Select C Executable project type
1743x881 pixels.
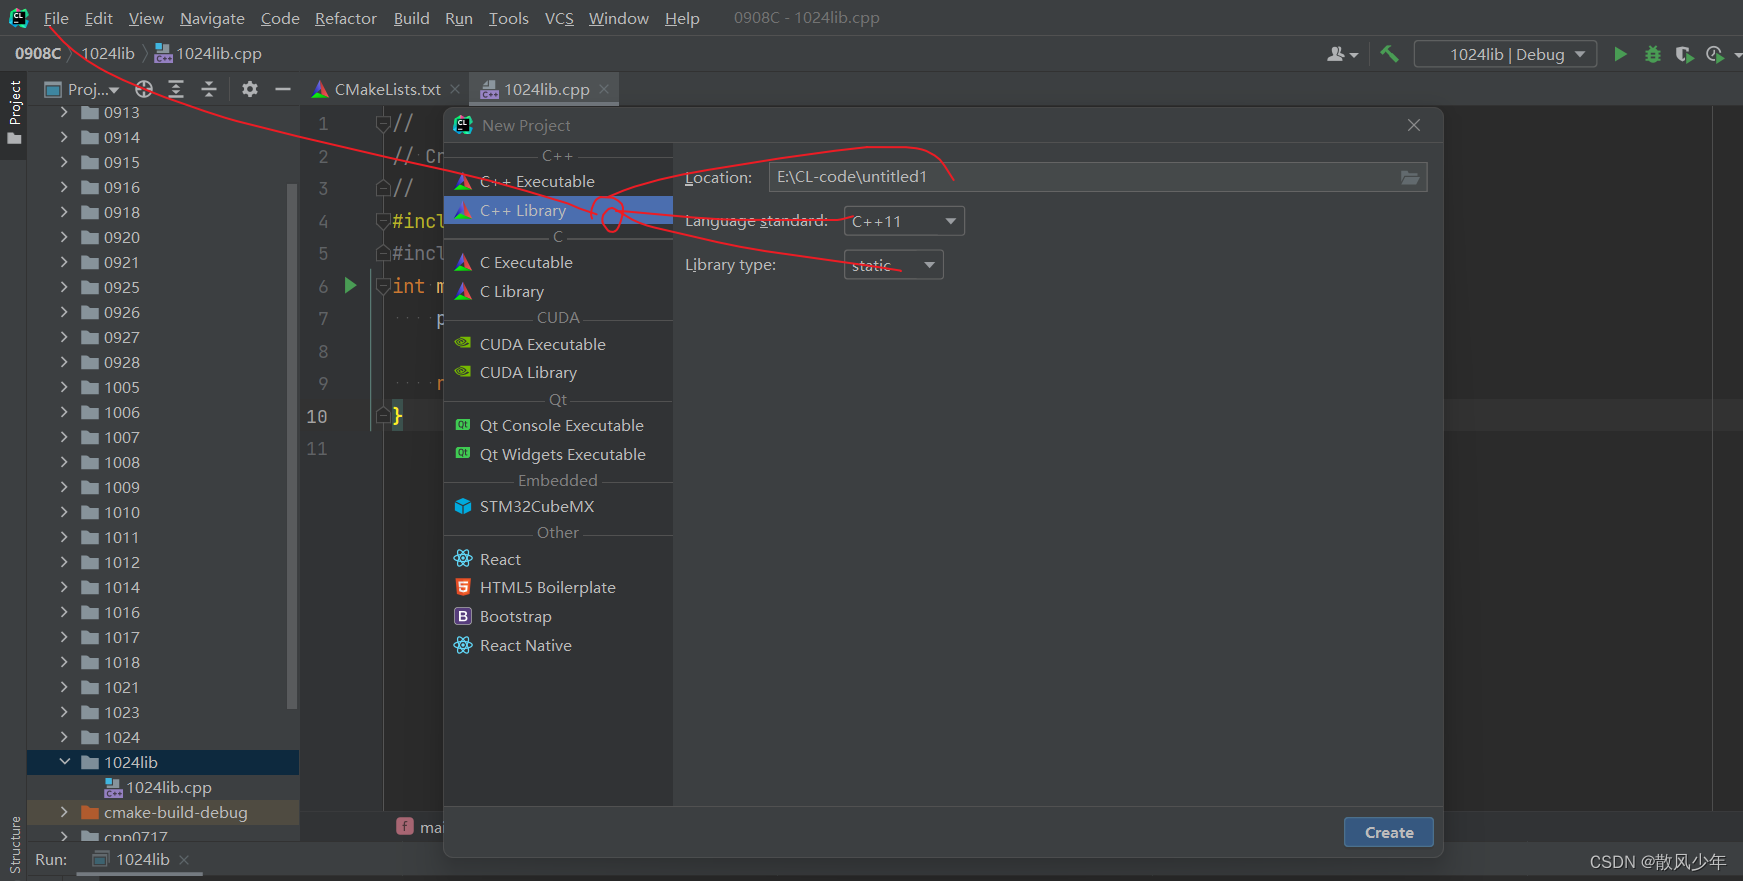point(558,262)
